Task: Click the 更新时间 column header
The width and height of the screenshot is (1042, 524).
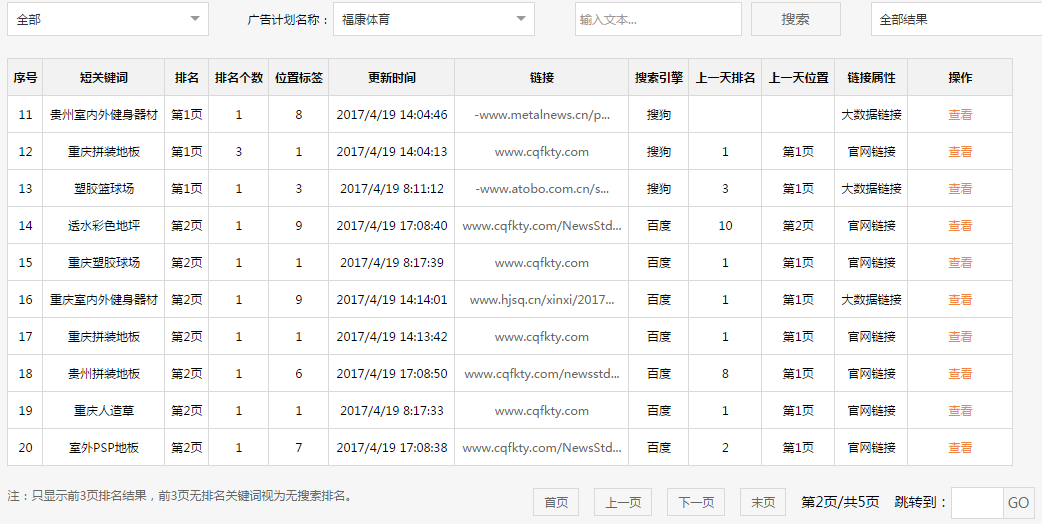Action: point(391,78)
